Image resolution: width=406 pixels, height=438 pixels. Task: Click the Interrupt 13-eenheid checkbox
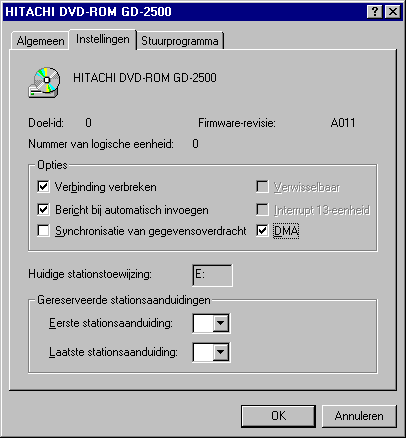click(262, 210)
